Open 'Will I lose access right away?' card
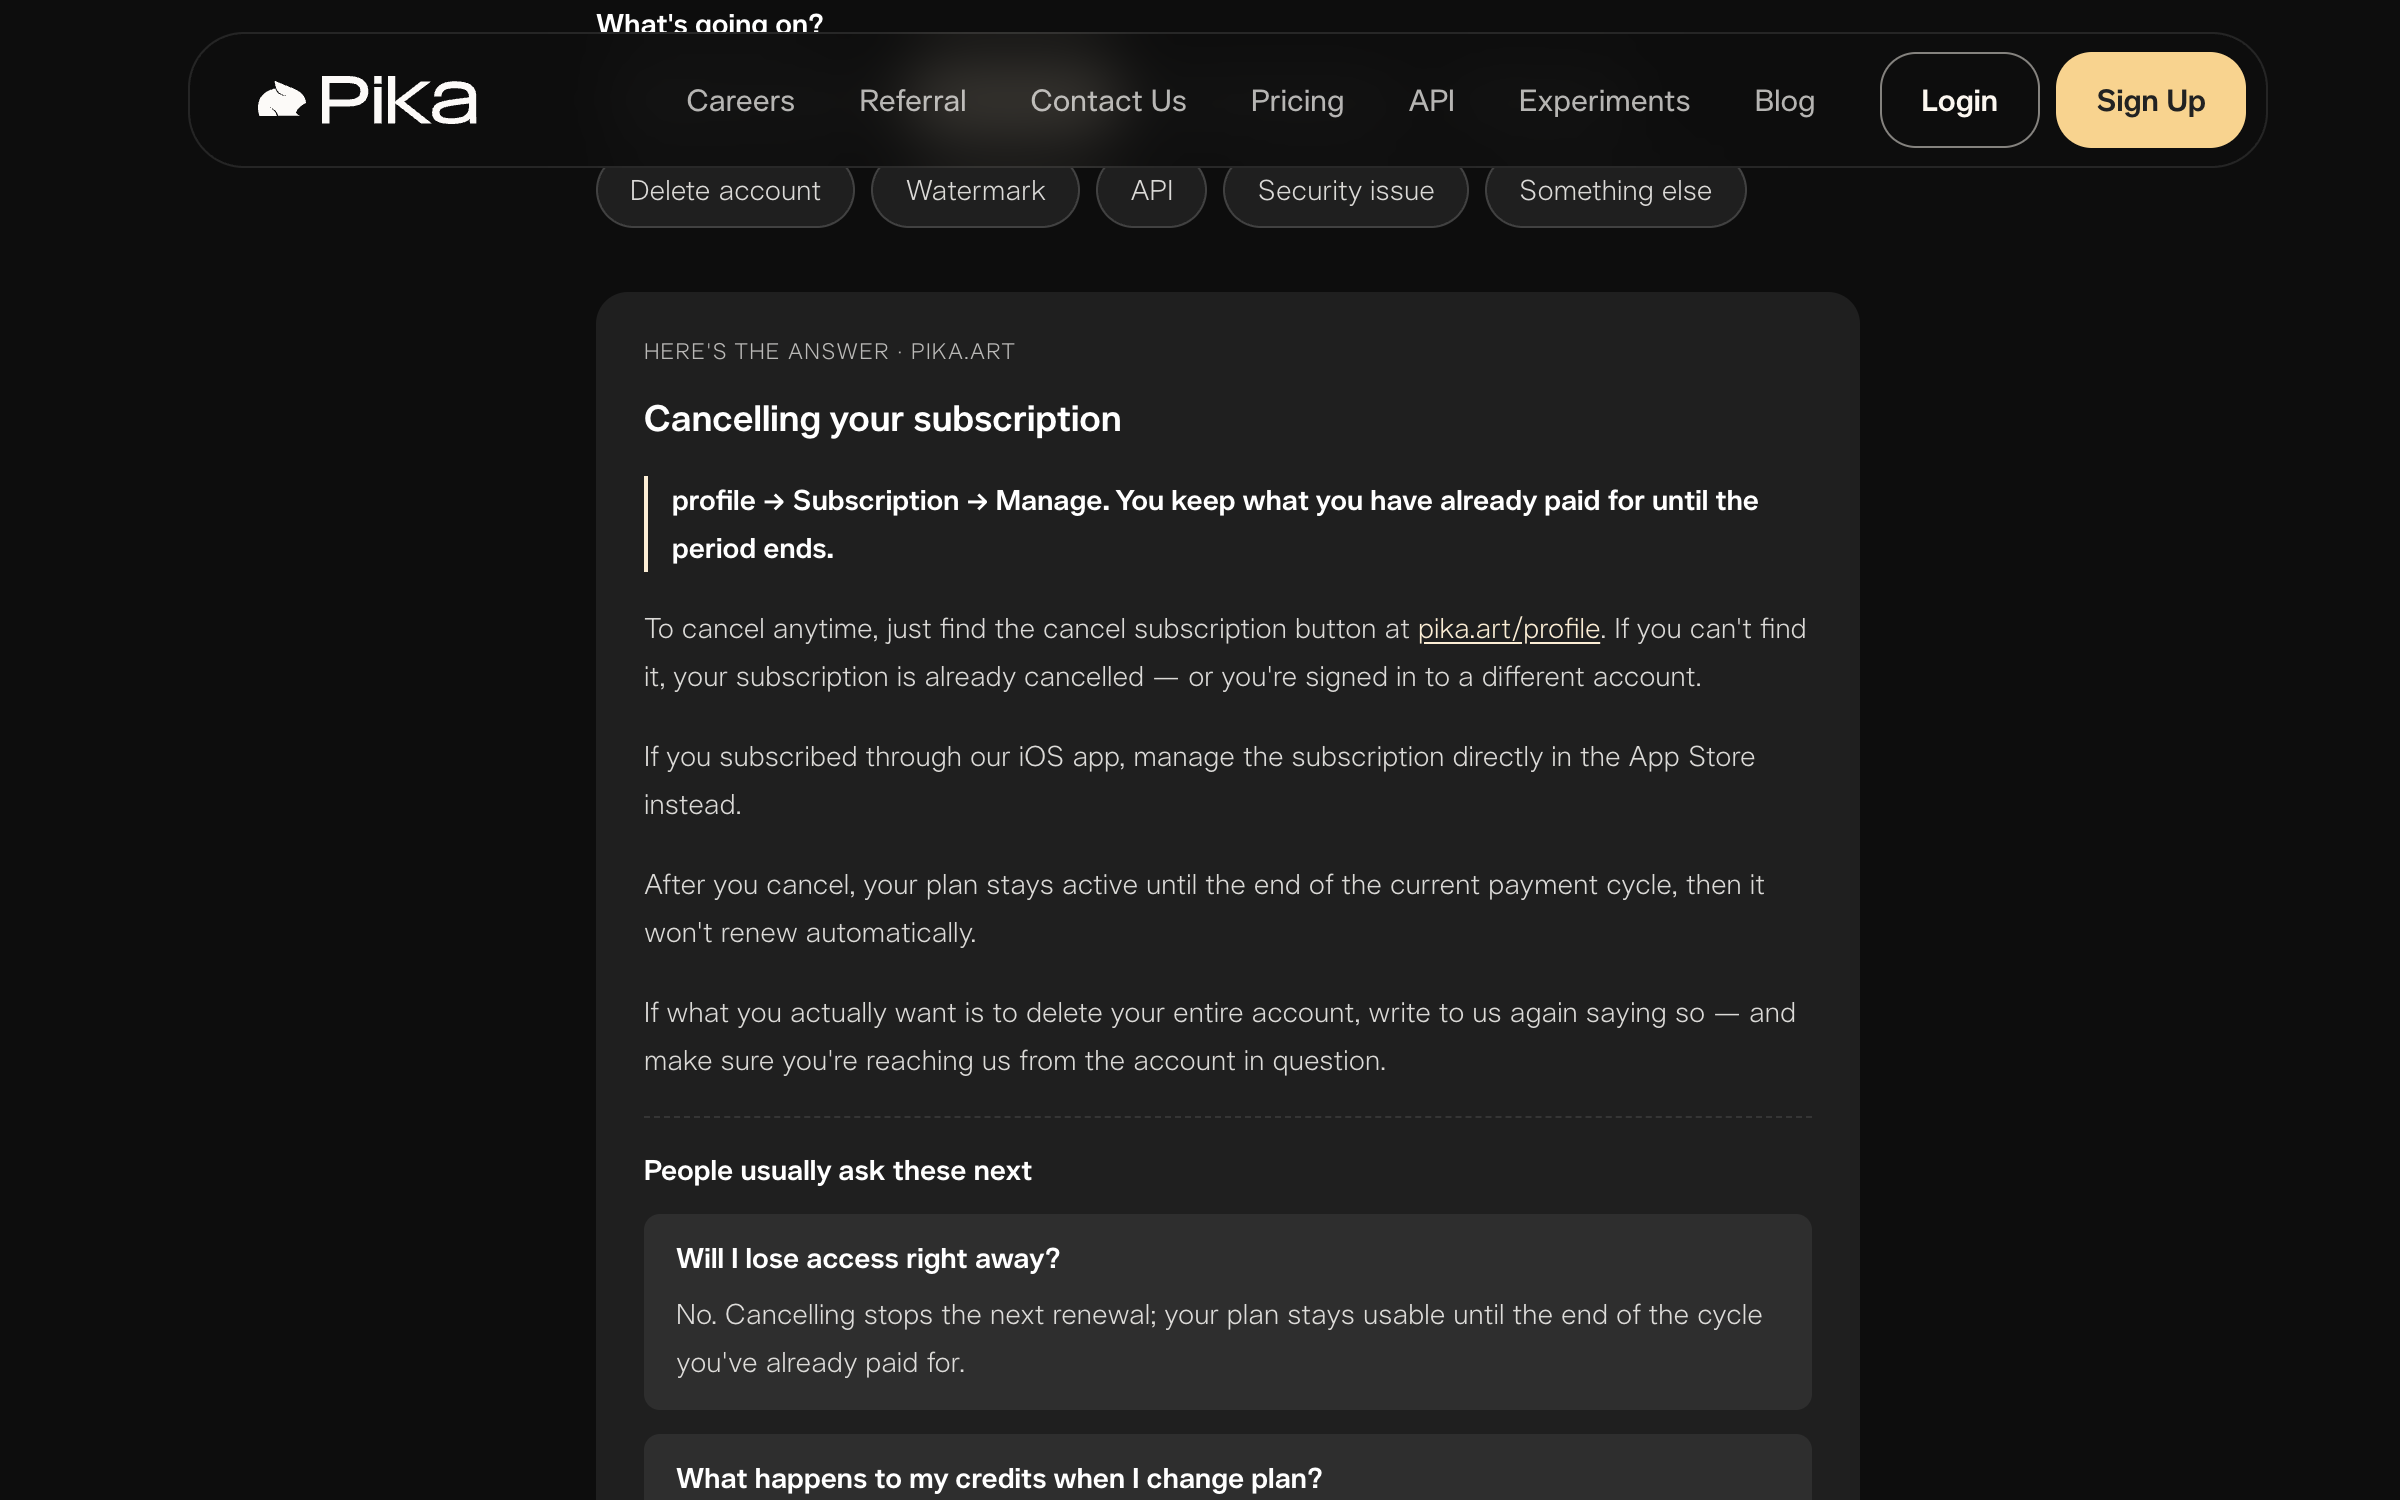 (x=1228, y=1311)
